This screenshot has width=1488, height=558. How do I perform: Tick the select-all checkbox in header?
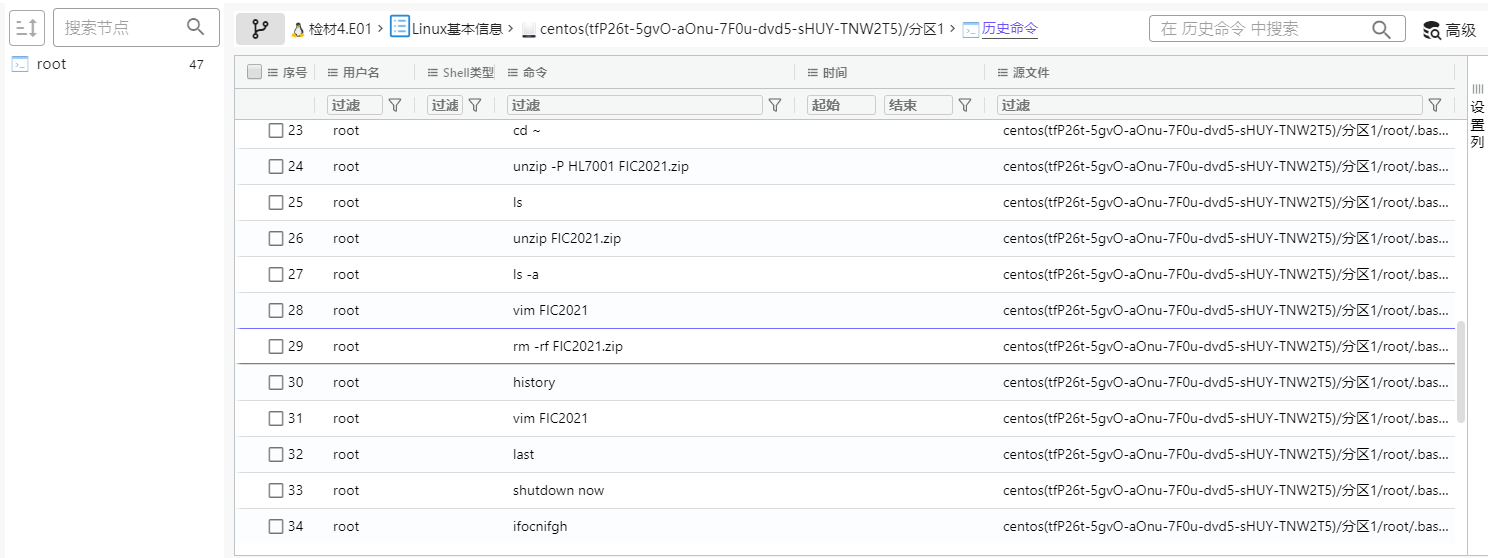254,72
